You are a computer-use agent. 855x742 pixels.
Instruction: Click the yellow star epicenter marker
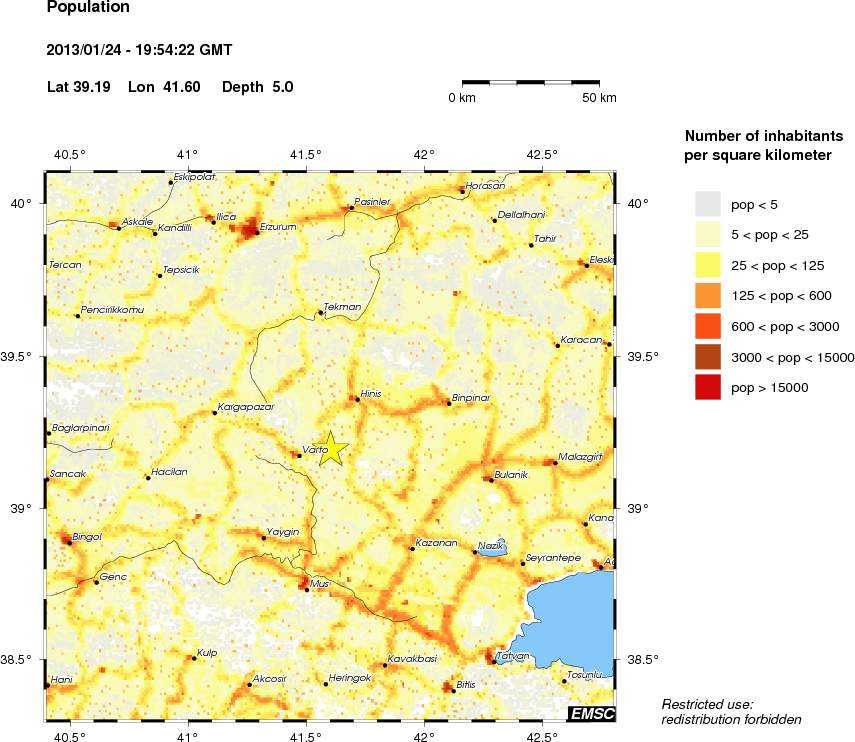(x=330, y=448)
